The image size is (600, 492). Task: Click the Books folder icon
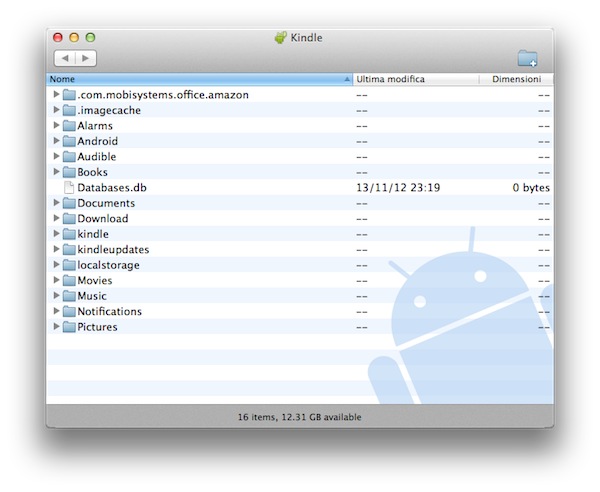coord(69,172)
